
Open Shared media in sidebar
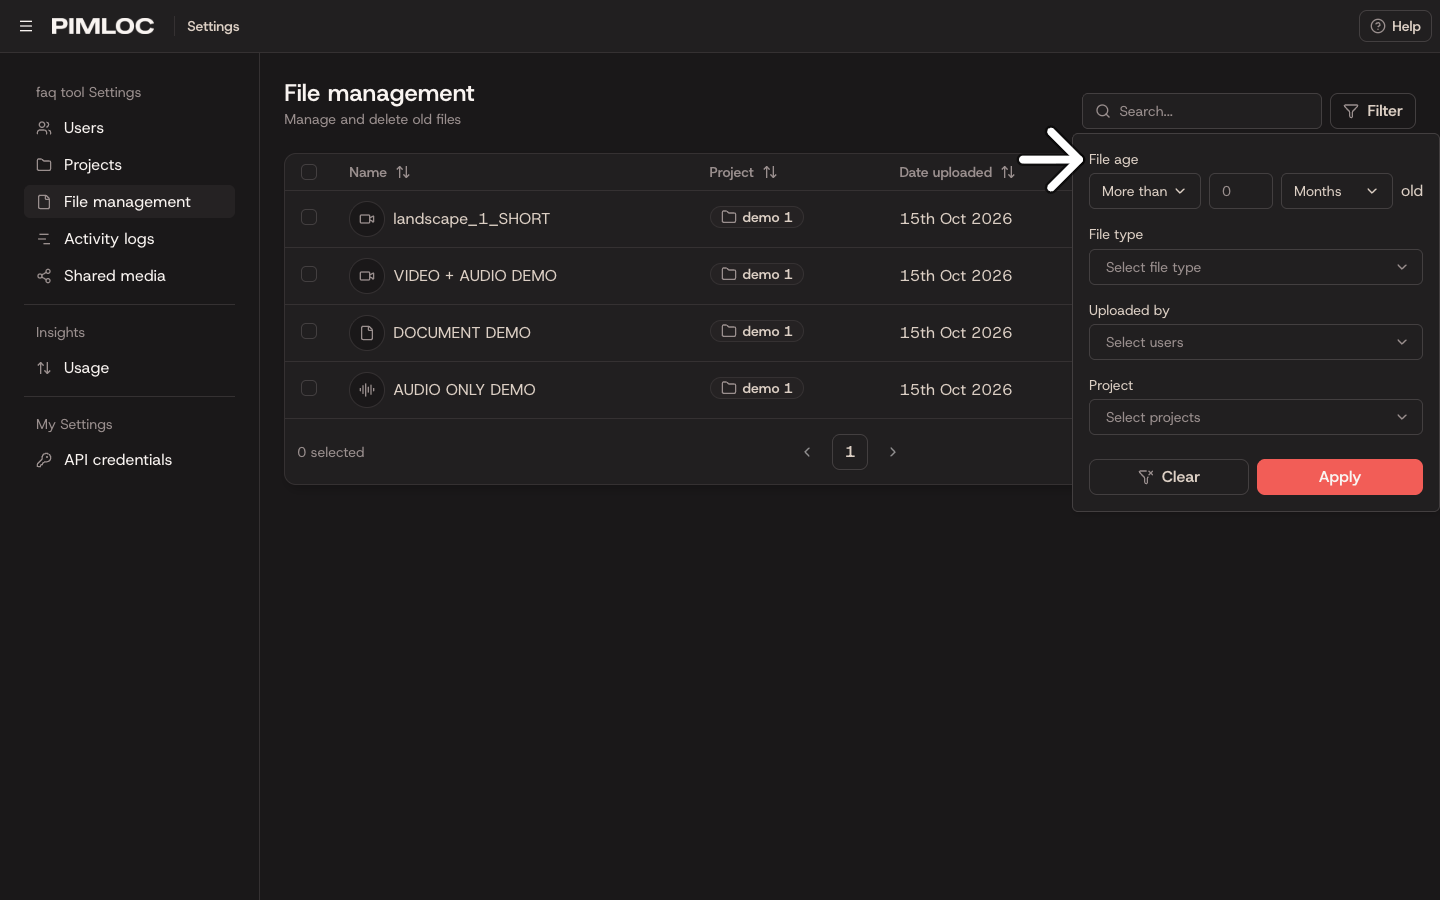point(129,276)
